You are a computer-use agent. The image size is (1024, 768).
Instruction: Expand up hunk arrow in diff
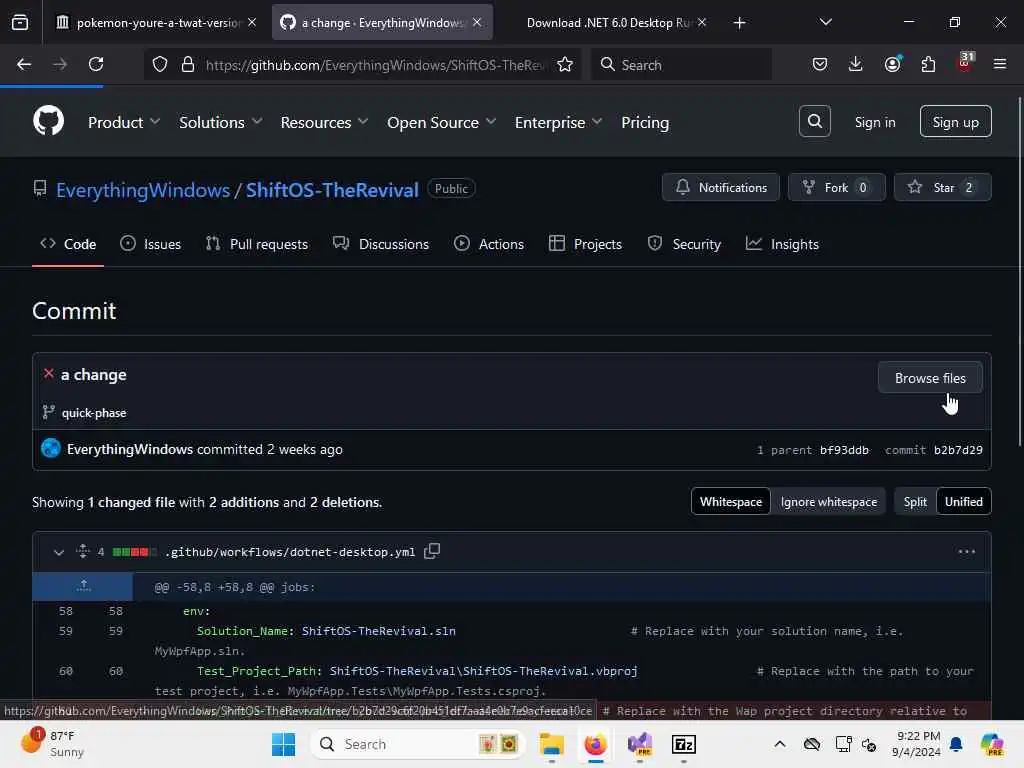(x=83, y=586)
